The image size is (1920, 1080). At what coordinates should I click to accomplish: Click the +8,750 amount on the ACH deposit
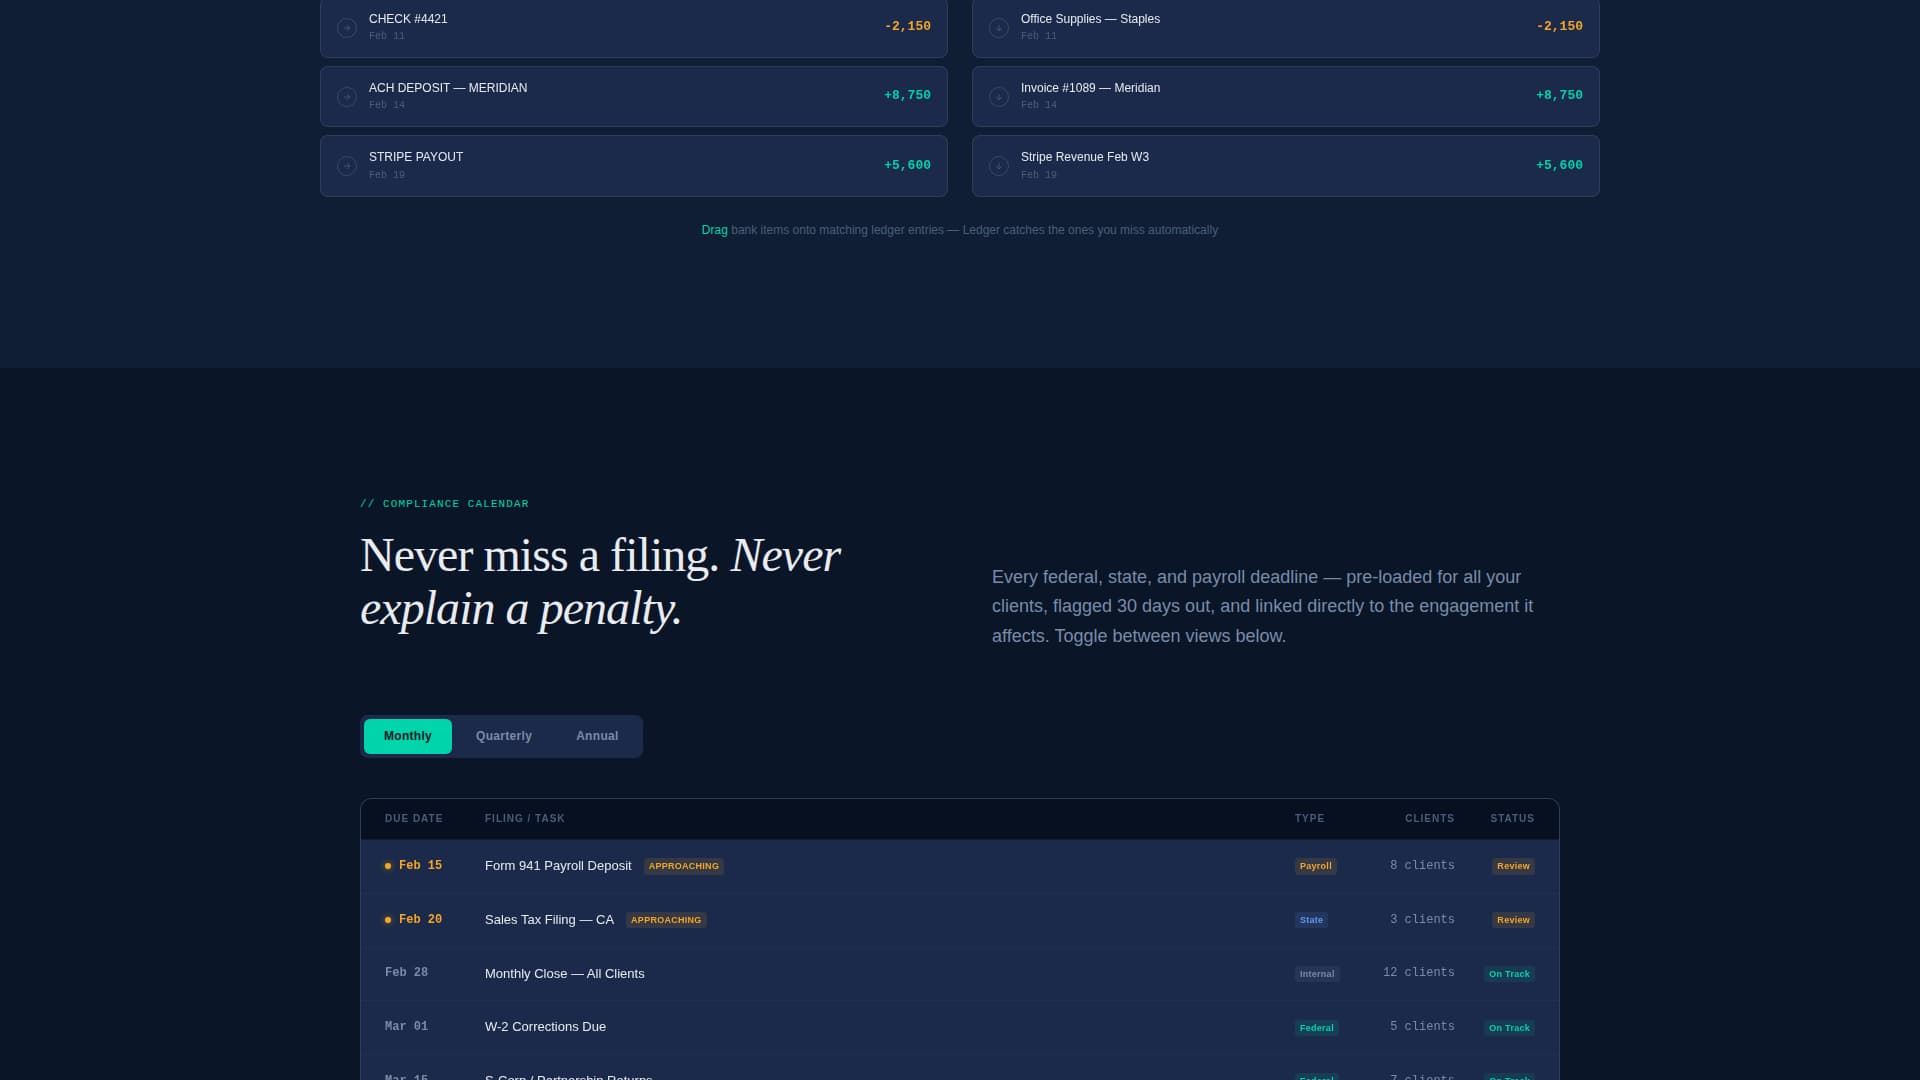pyautogui.click(x=907, y=96)
